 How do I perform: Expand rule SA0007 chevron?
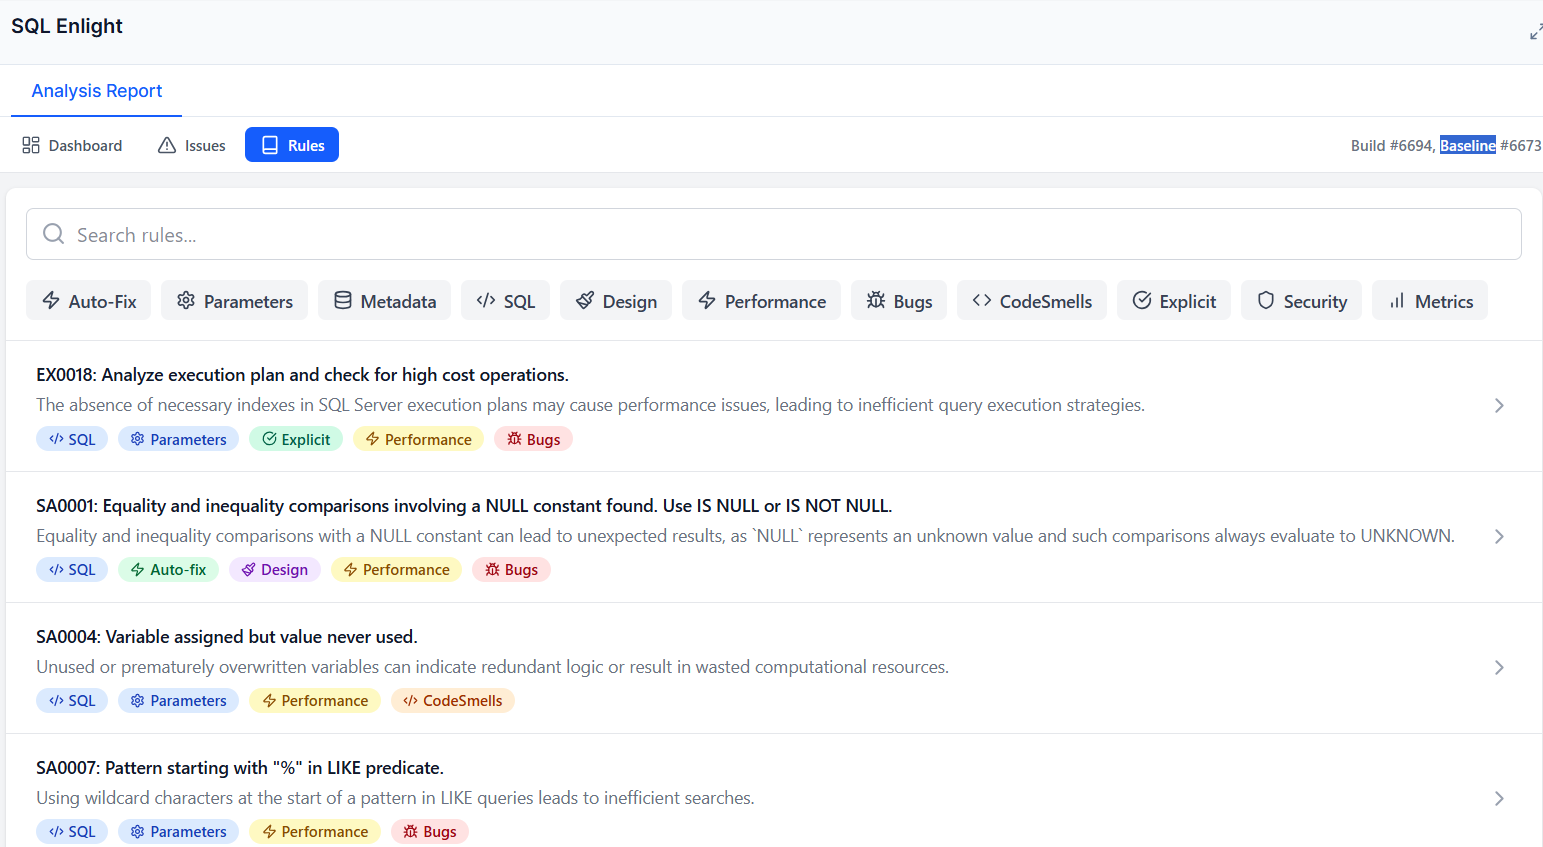pyautogui.click(x=1499, y=798)
